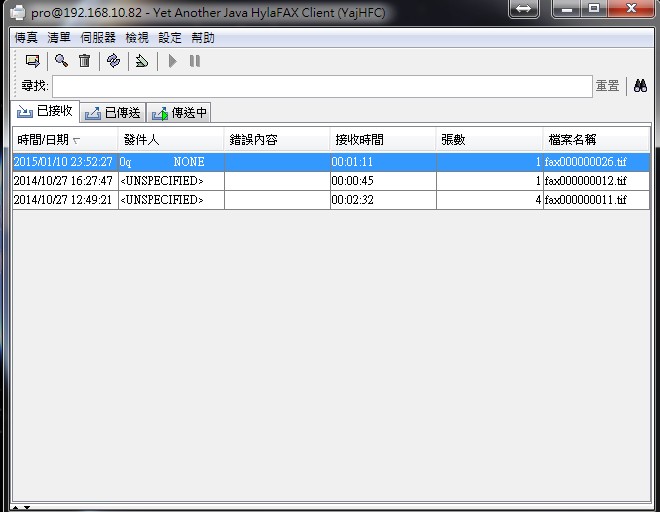The image size is (660, 512).
Task: Switch to the 已傳送 tab
Action: (x=113, y=112)
